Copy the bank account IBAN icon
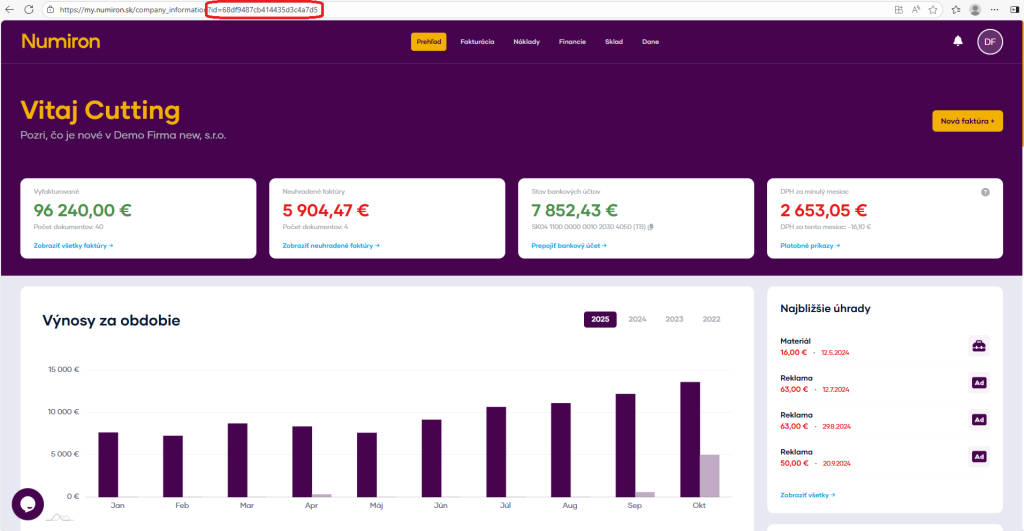 (650, 227)
